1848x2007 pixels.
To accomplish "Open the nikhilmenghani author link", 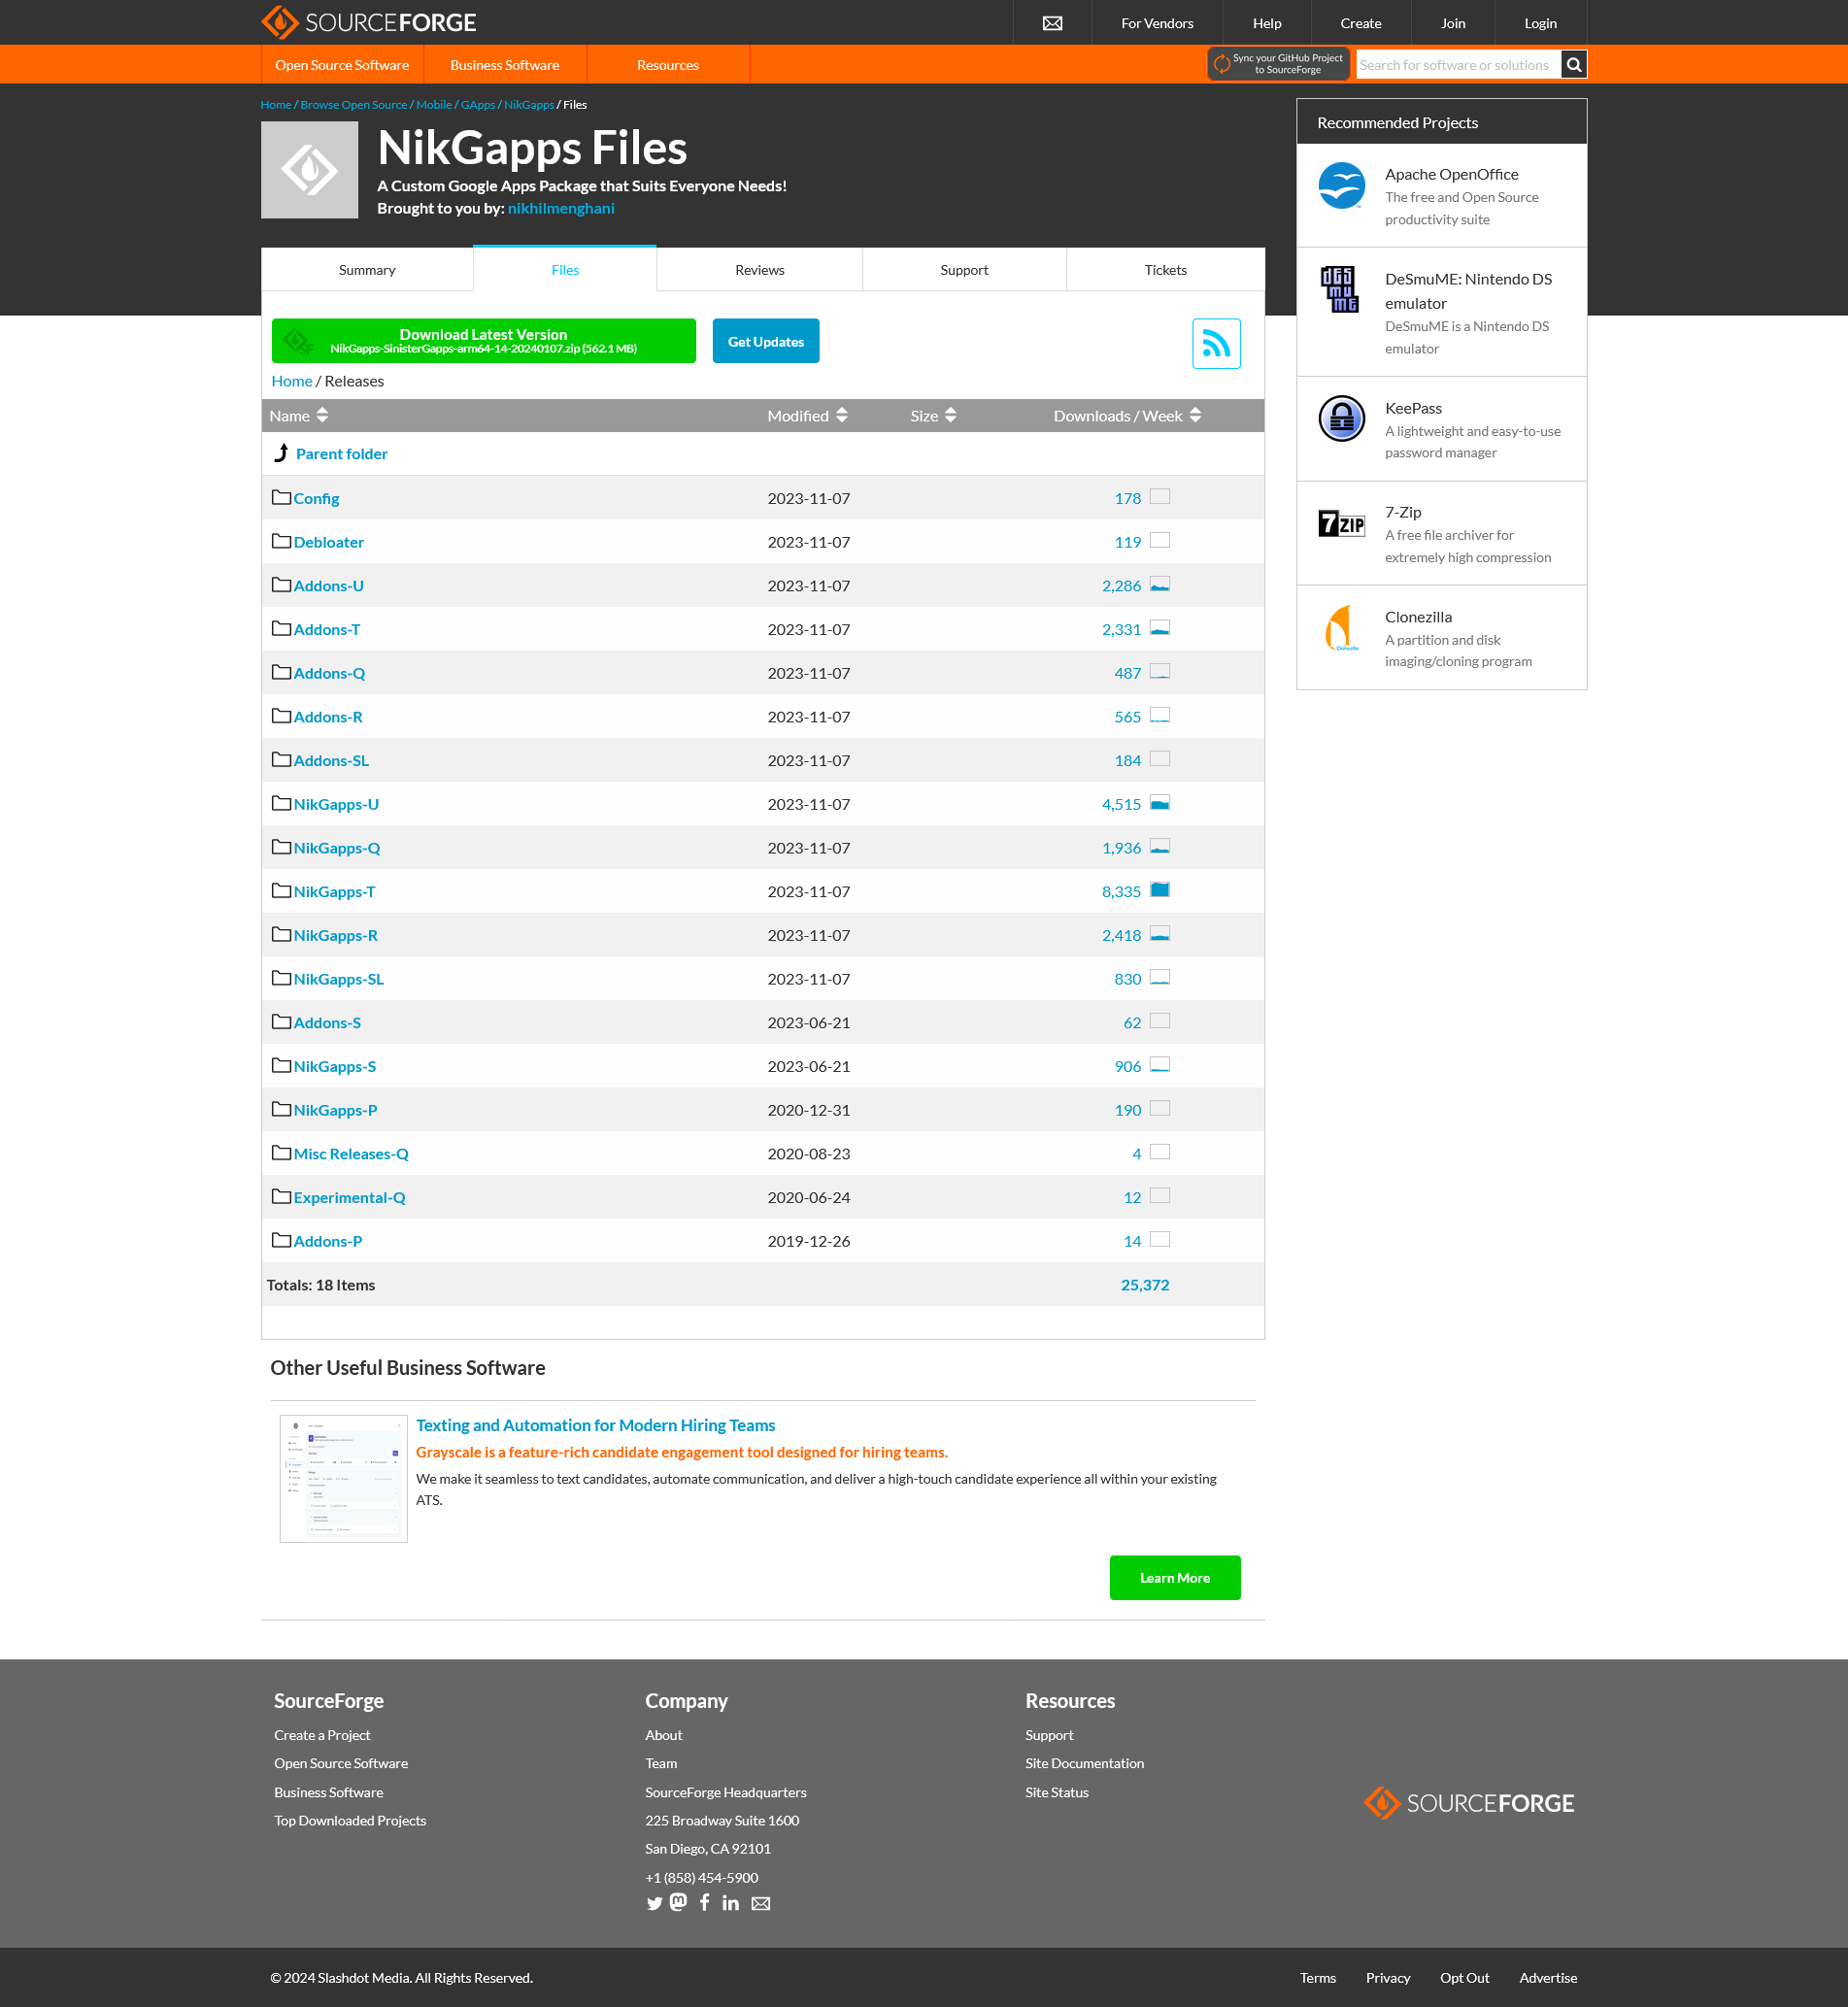I will pos(561,208).
